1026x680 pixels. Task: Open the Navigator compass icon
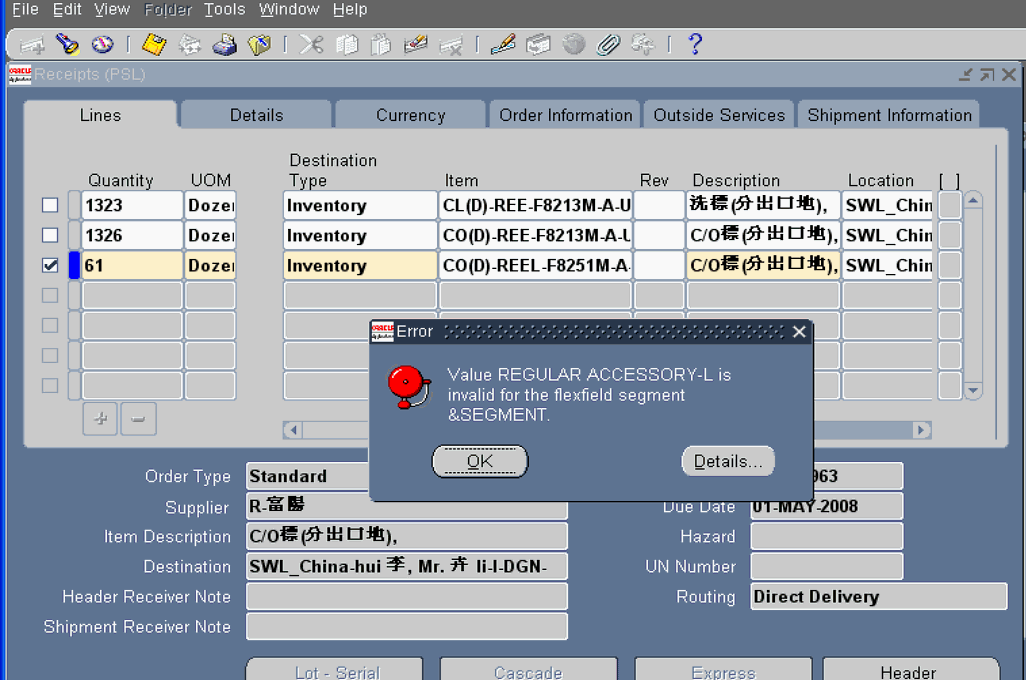pyautogui.click(x=102, y=44)
